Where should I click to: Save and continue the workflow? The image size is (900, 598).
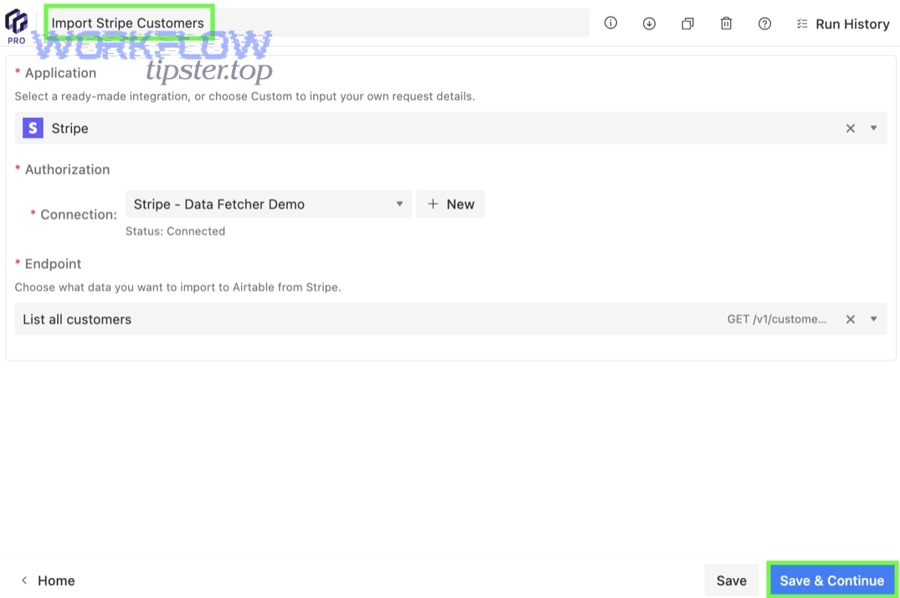pos(832,580)
